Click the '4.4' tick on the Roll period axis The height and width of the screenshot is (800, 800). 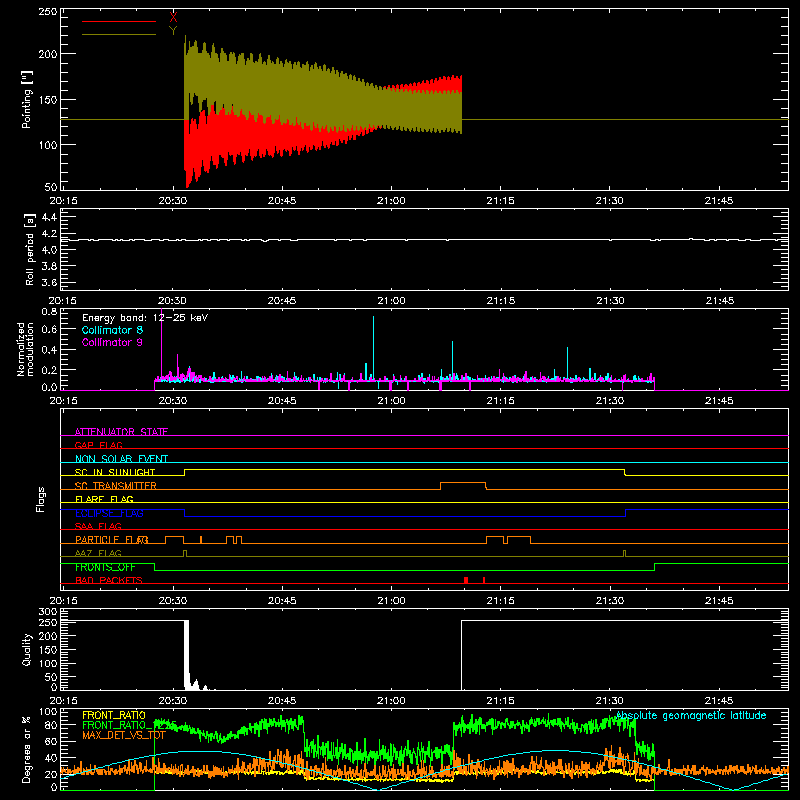[x=49, y=217]
